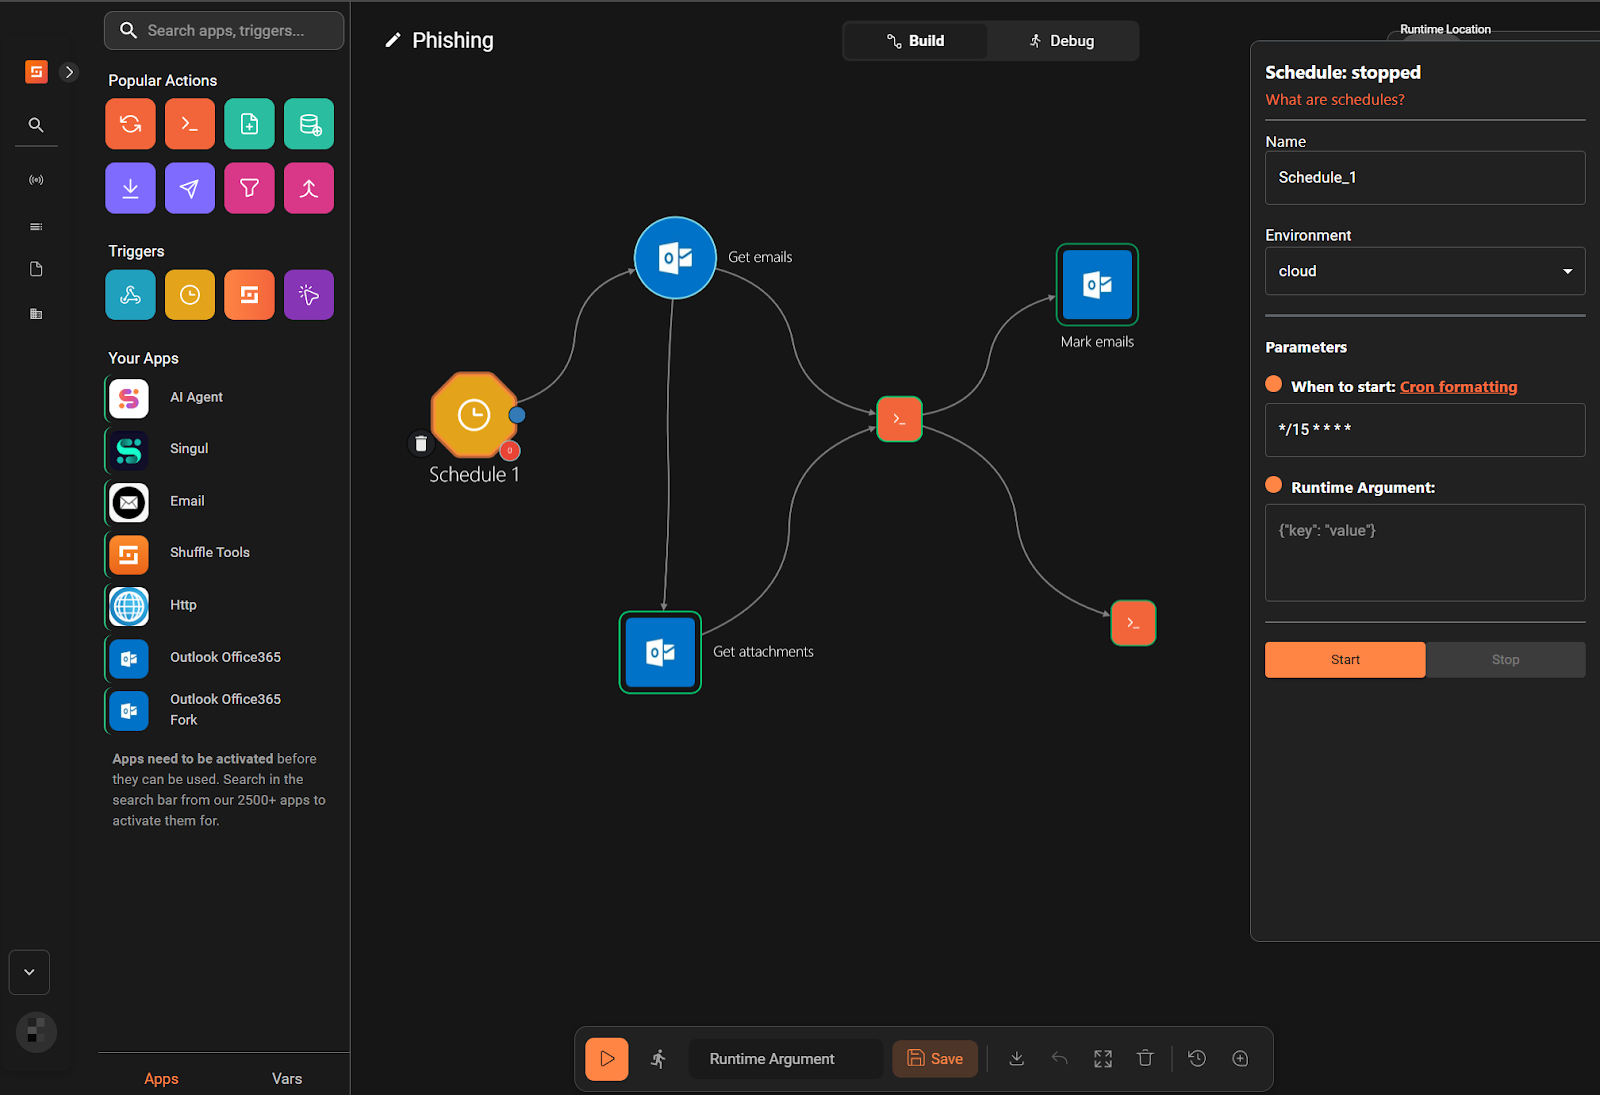The width and height of the screenshot is (1600, 1095).
Task: Switch to the Debug tab
Action: coord(1062,40)
